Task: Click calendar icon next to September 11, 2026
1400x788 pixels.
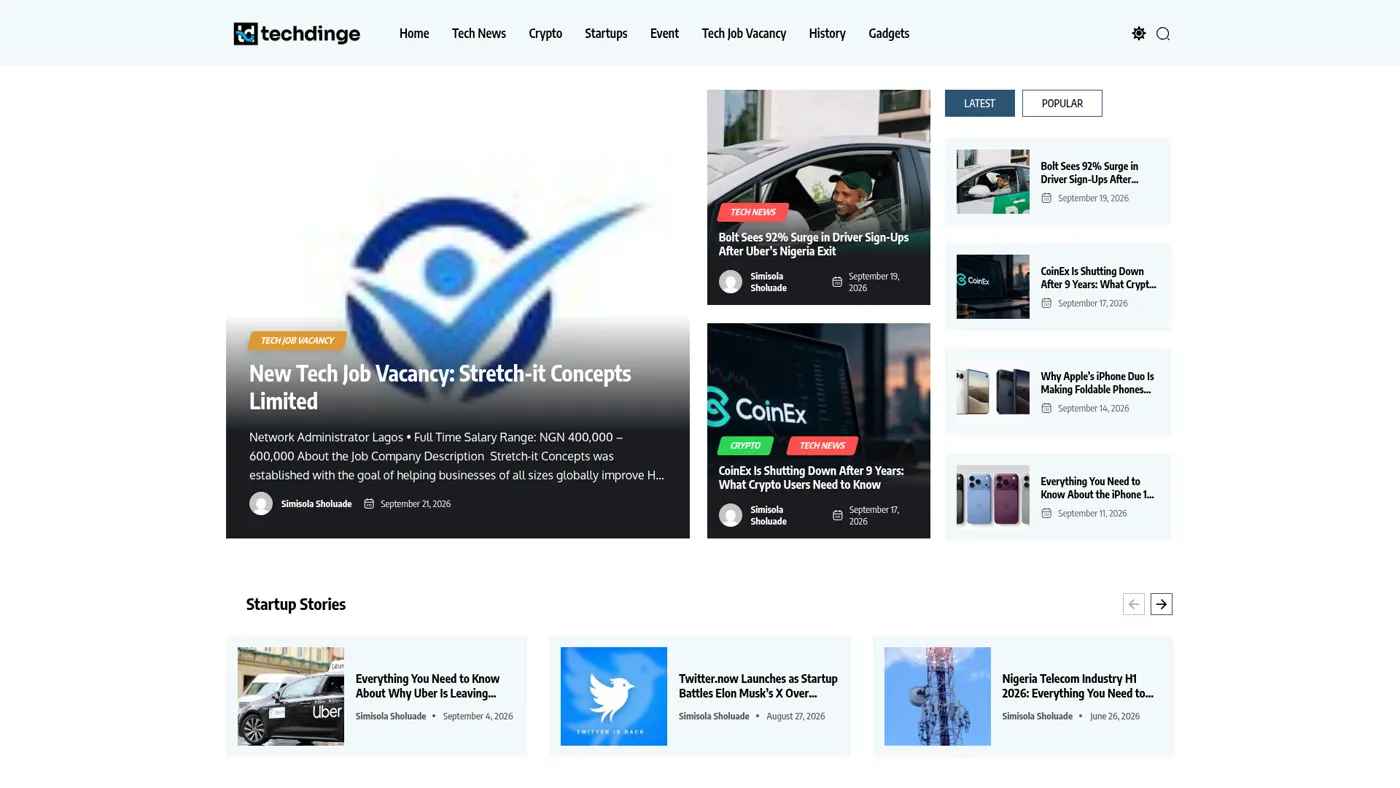Action: click(1046, 513)
